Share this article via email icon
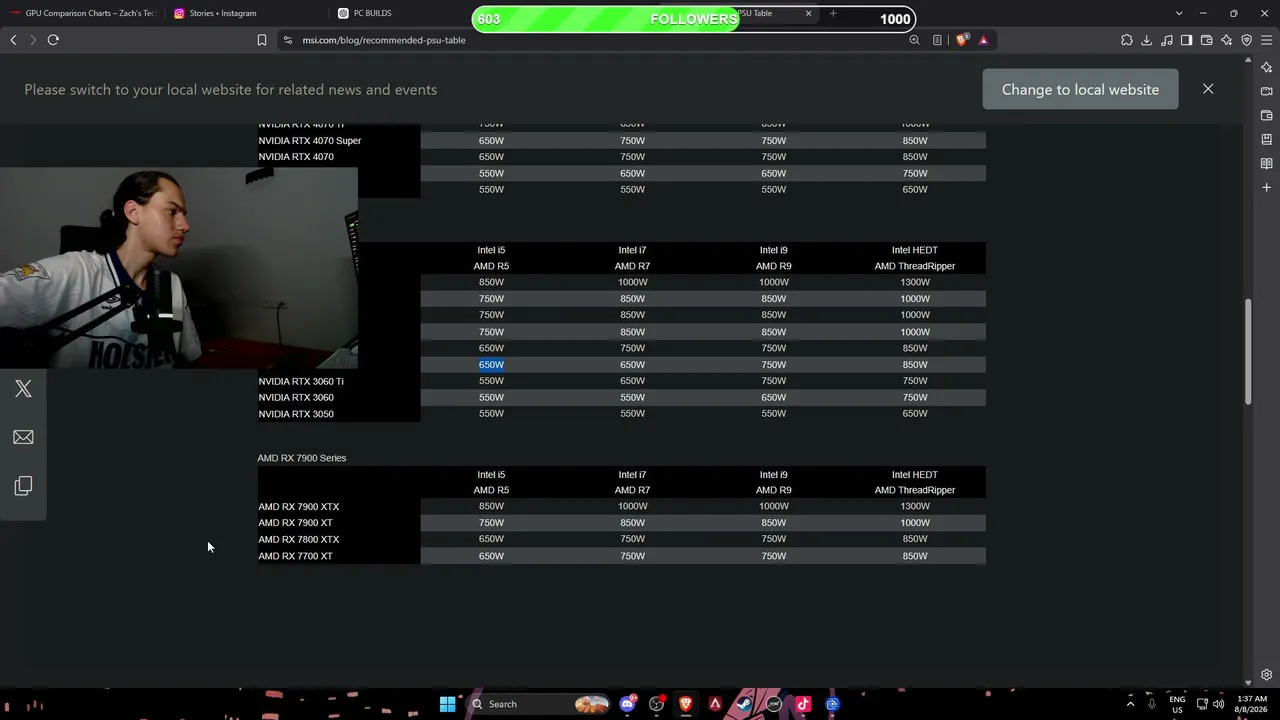 (x=23, y=437)
